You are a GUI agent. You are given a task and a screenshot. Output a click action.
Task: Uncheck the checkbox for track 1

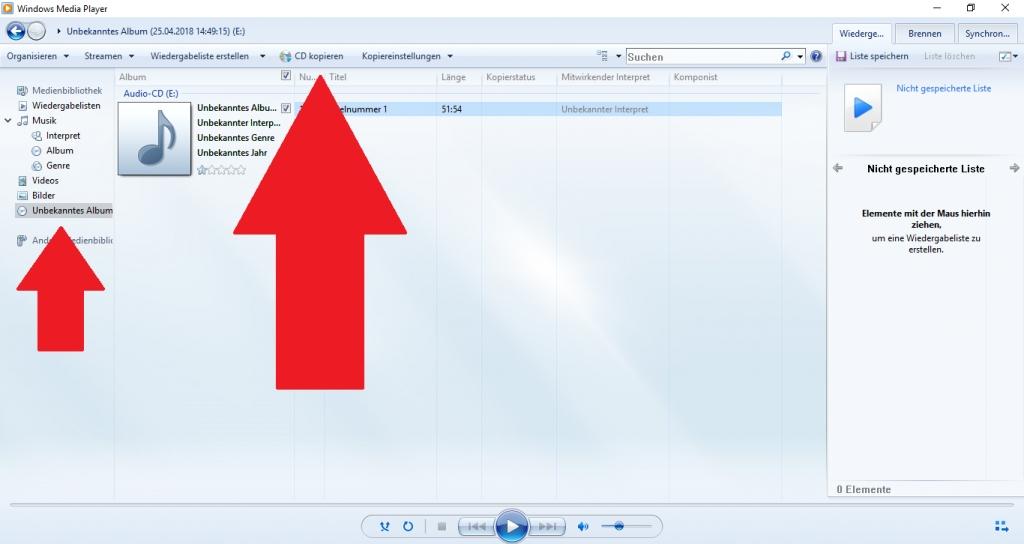tap(286, 108)
